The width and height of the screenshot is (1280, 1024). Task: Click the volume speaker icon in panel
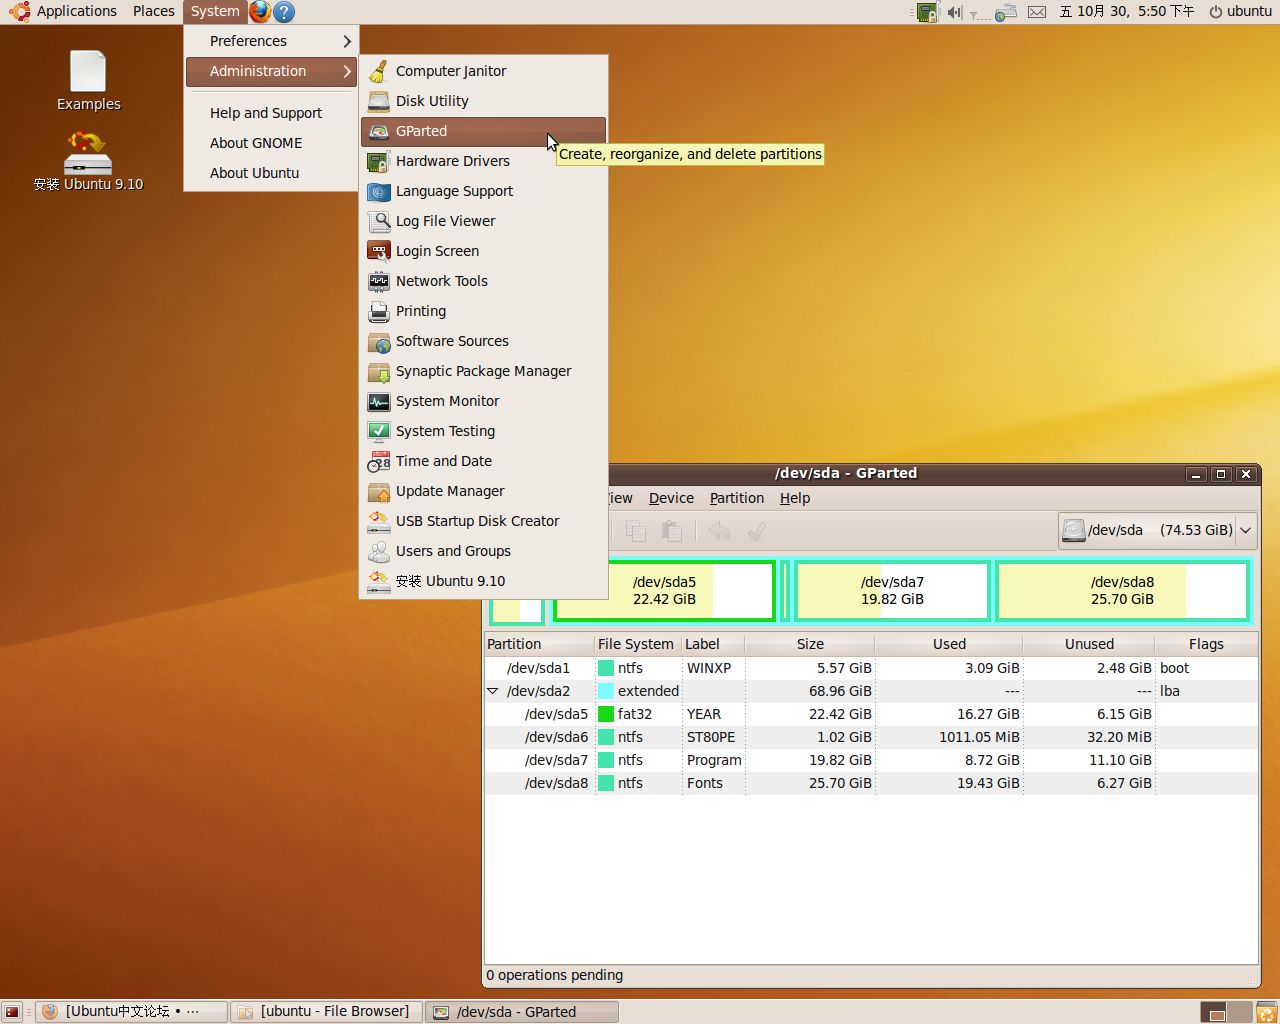tap(954, 12)
